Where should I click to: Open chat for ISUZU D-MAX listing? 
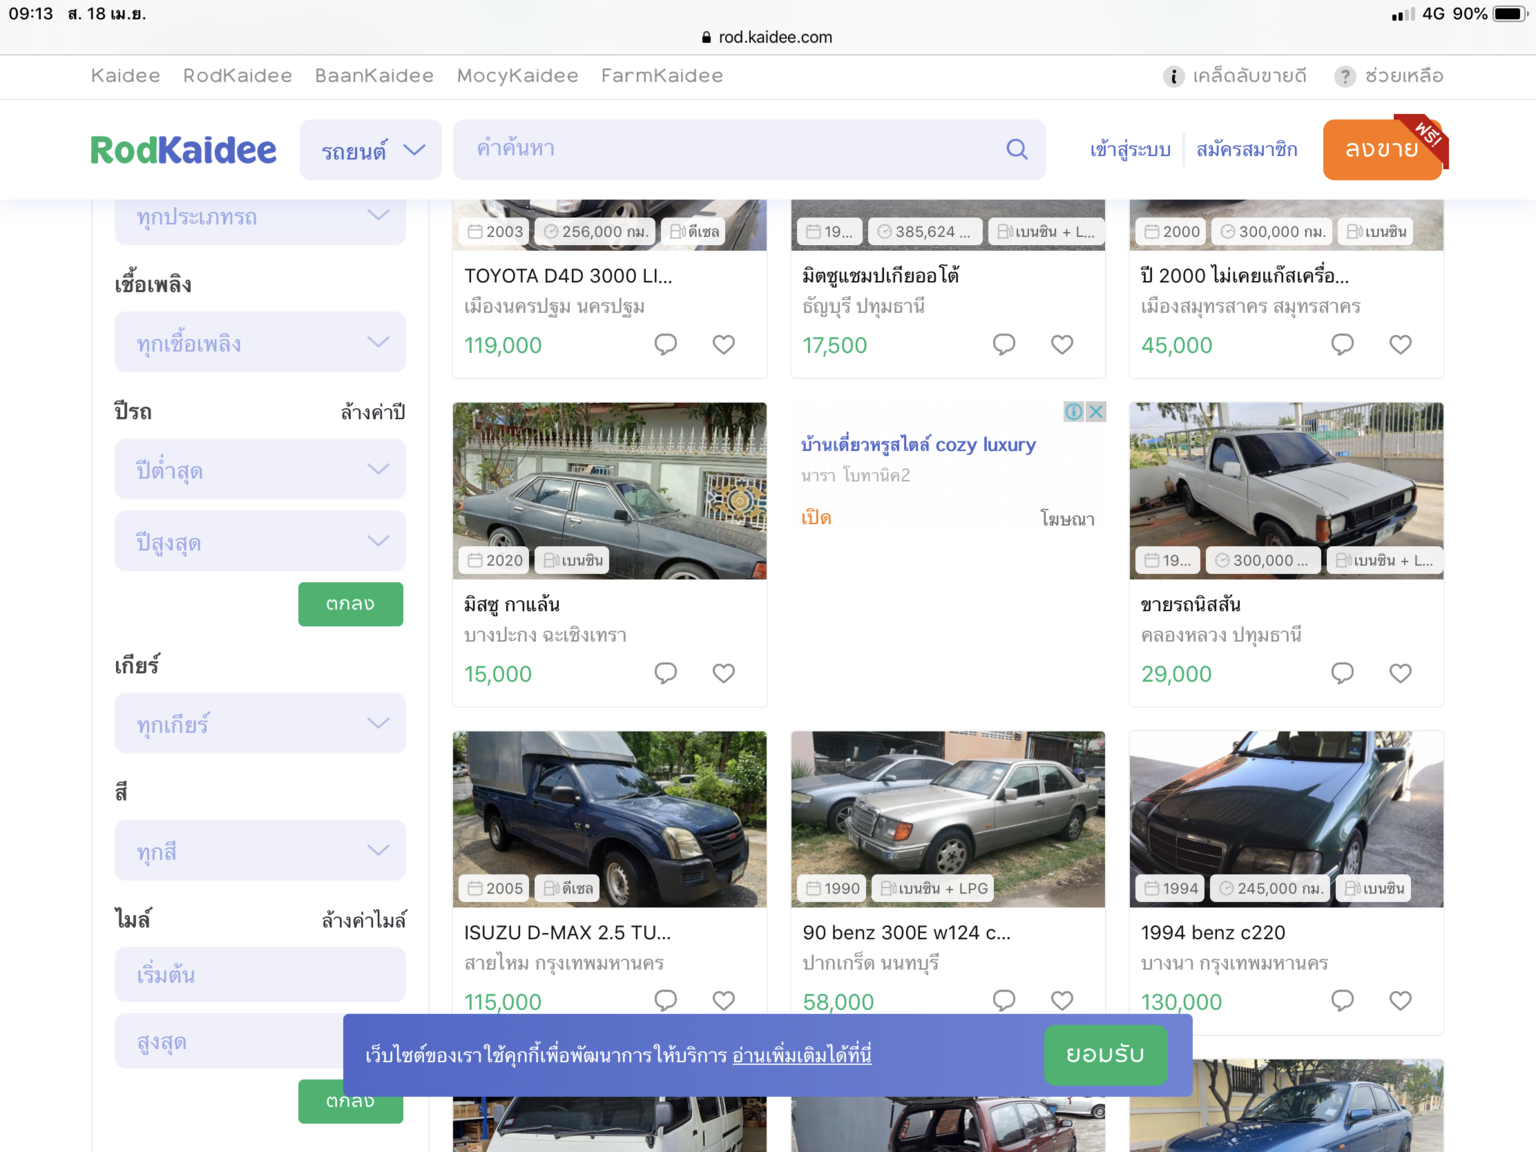tap(666, 1000)
